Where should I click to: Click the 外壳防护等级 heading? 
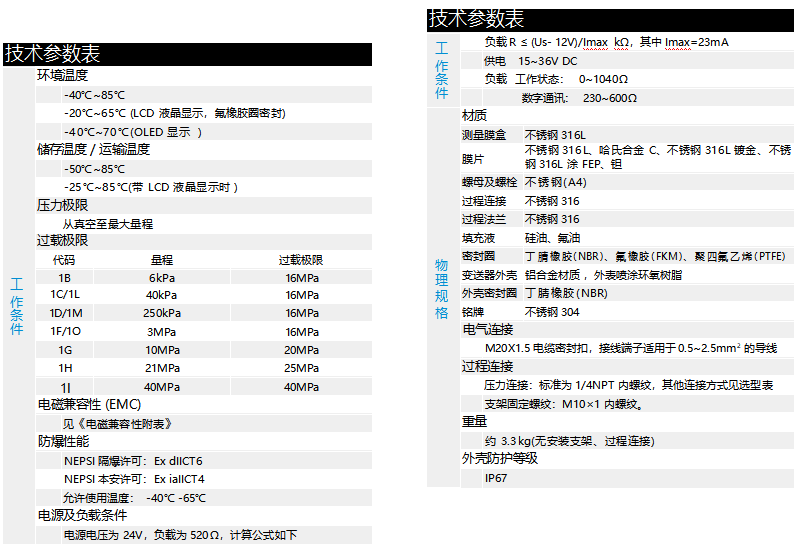pos(499,459)
